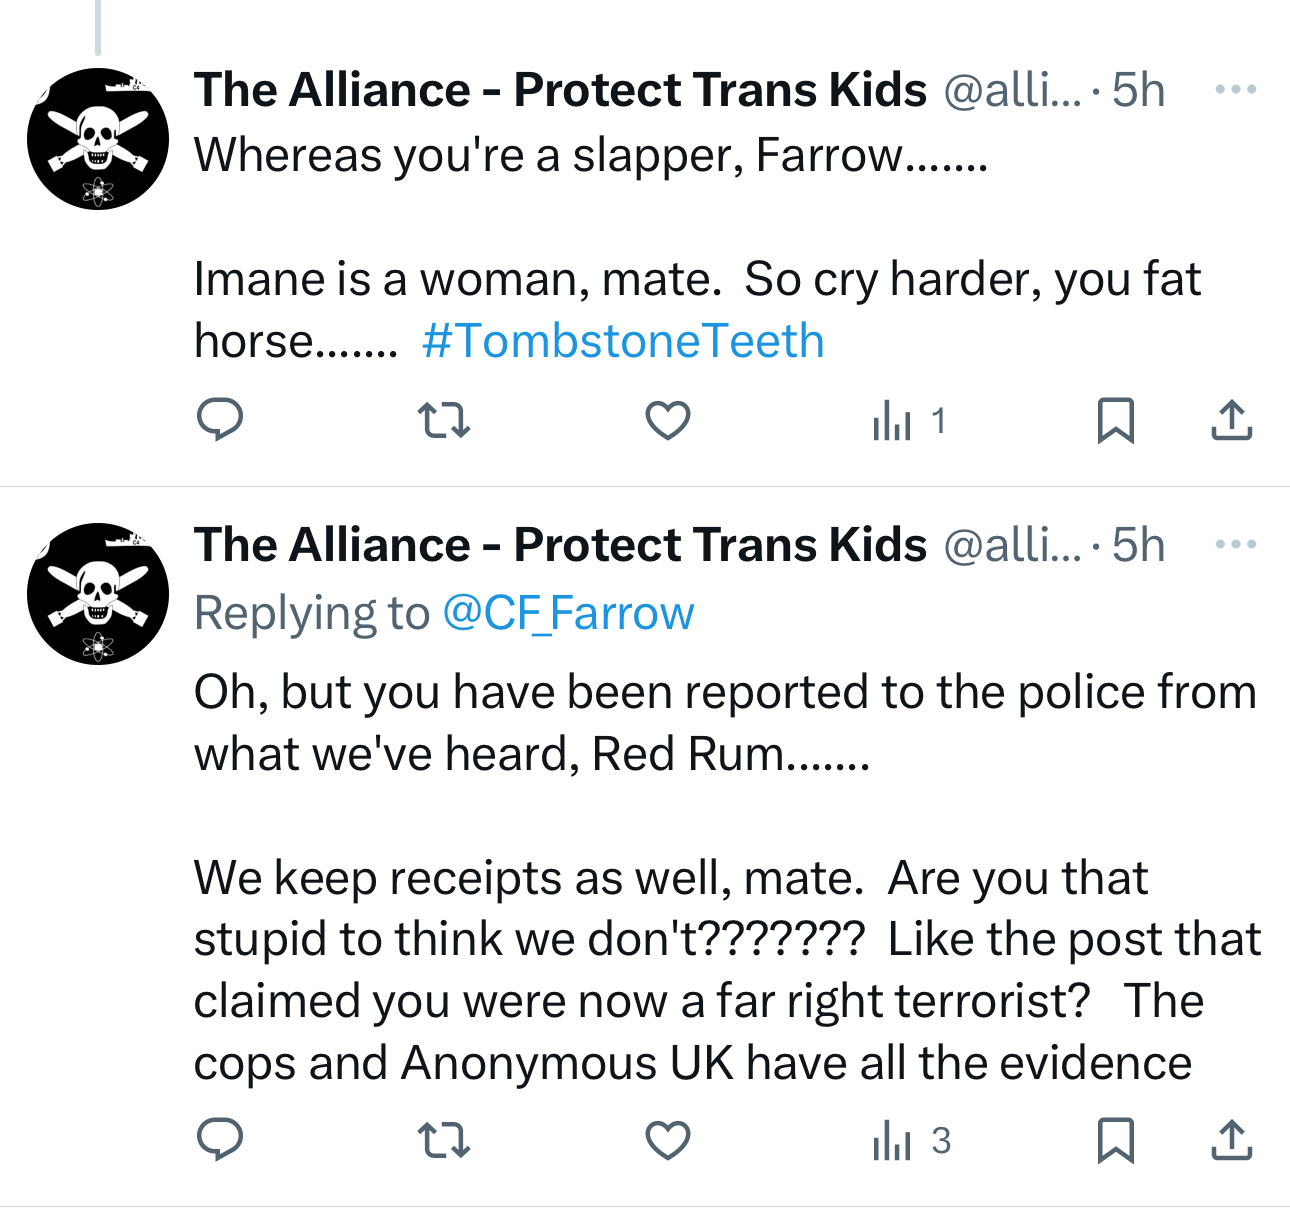This screenshot has width=1290, height=1226.
Task: Reply to the first tweet about Imane
Action: (x=219, y=420)
